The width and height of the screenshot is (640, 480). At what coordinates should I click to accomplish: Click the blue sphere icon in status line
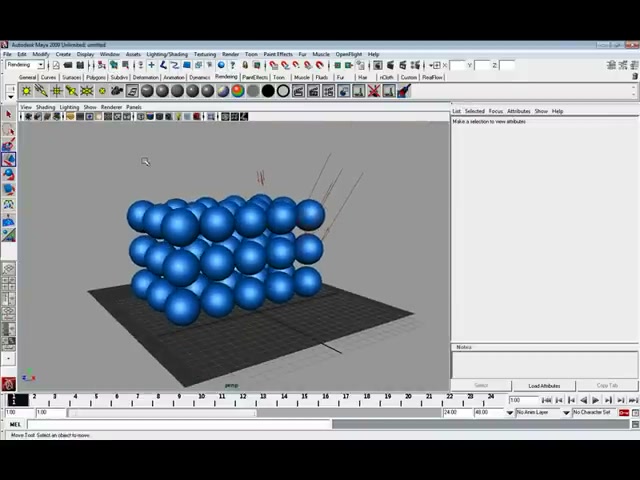tap(221, 65)
